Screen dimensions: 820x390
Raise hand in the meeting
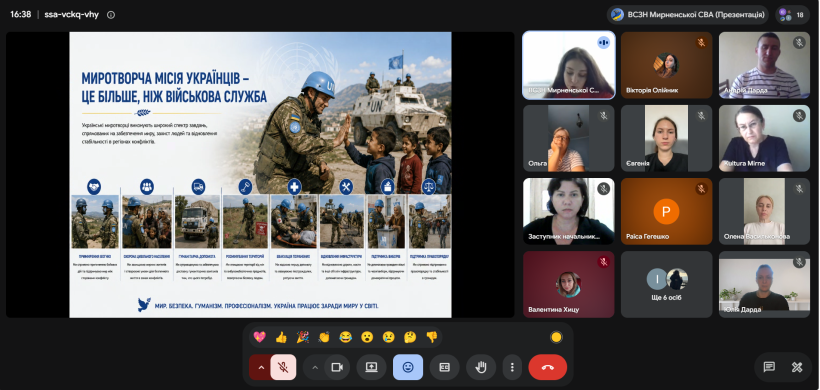point(481,367)
